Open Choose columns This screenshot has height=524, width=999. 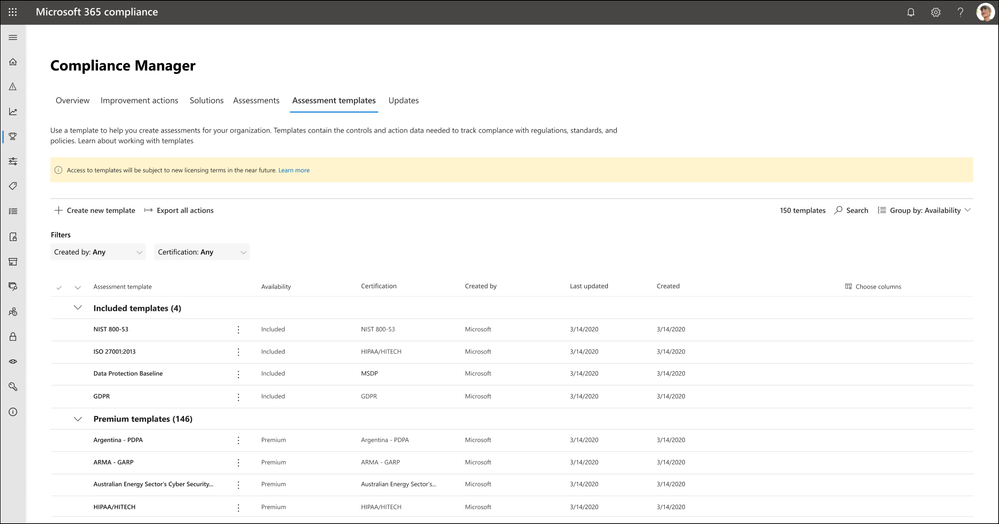click(873, 287)
